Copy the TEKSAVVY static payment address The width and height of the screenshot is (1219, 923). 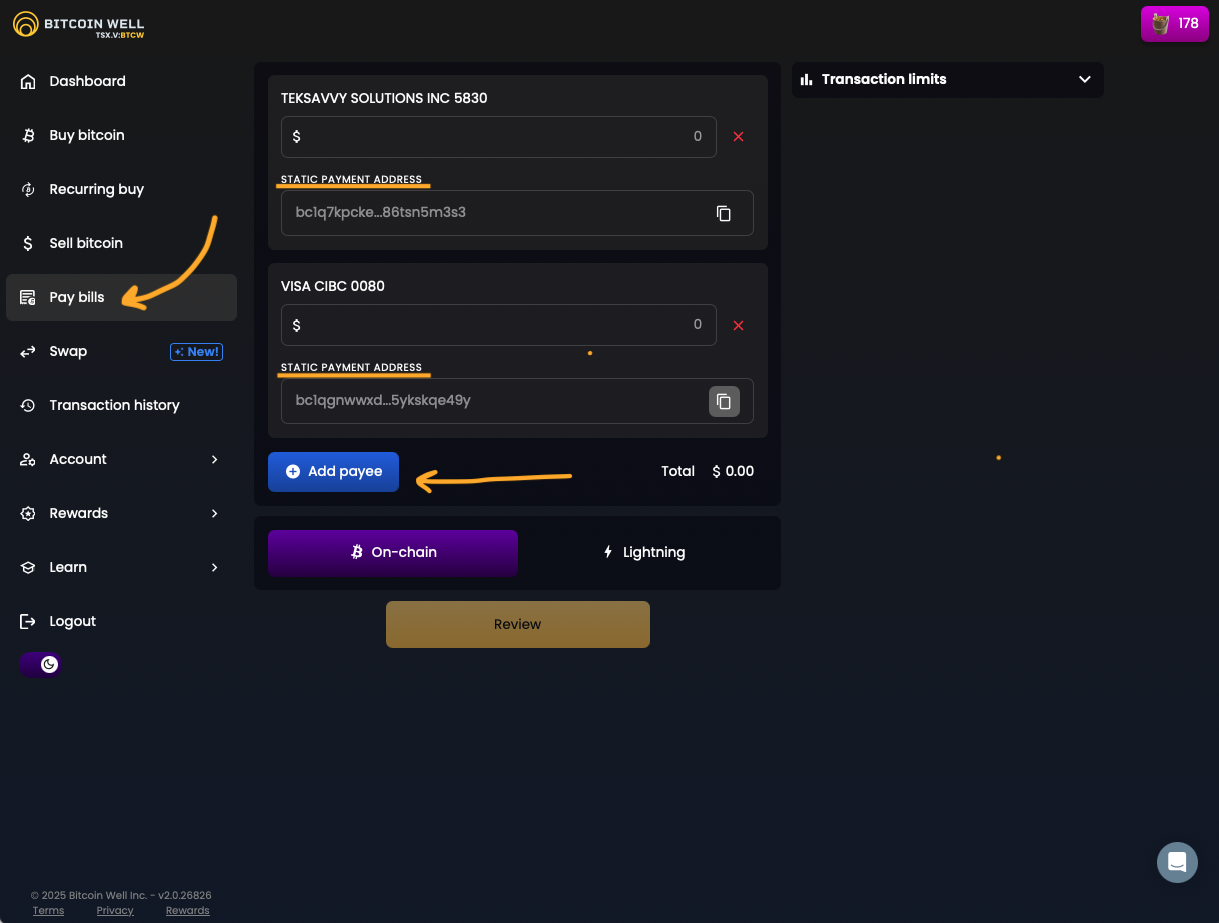pyautogui.click(x=724, y=213)
